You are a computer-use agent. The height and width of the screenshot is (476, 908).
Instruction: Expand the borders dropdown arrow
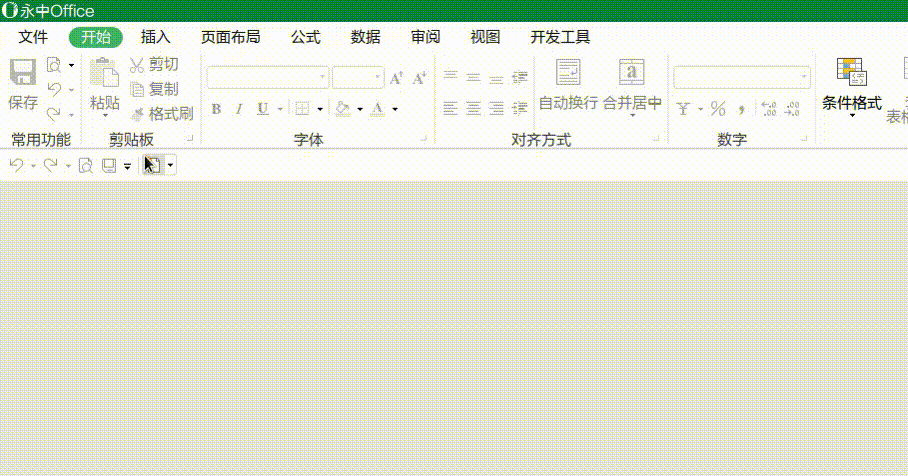320,109
